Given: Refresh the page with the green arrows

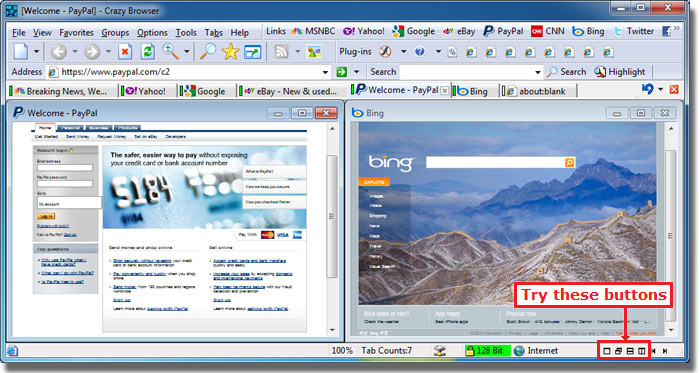Looking at the screenshot, I should (x=148, y=52).
